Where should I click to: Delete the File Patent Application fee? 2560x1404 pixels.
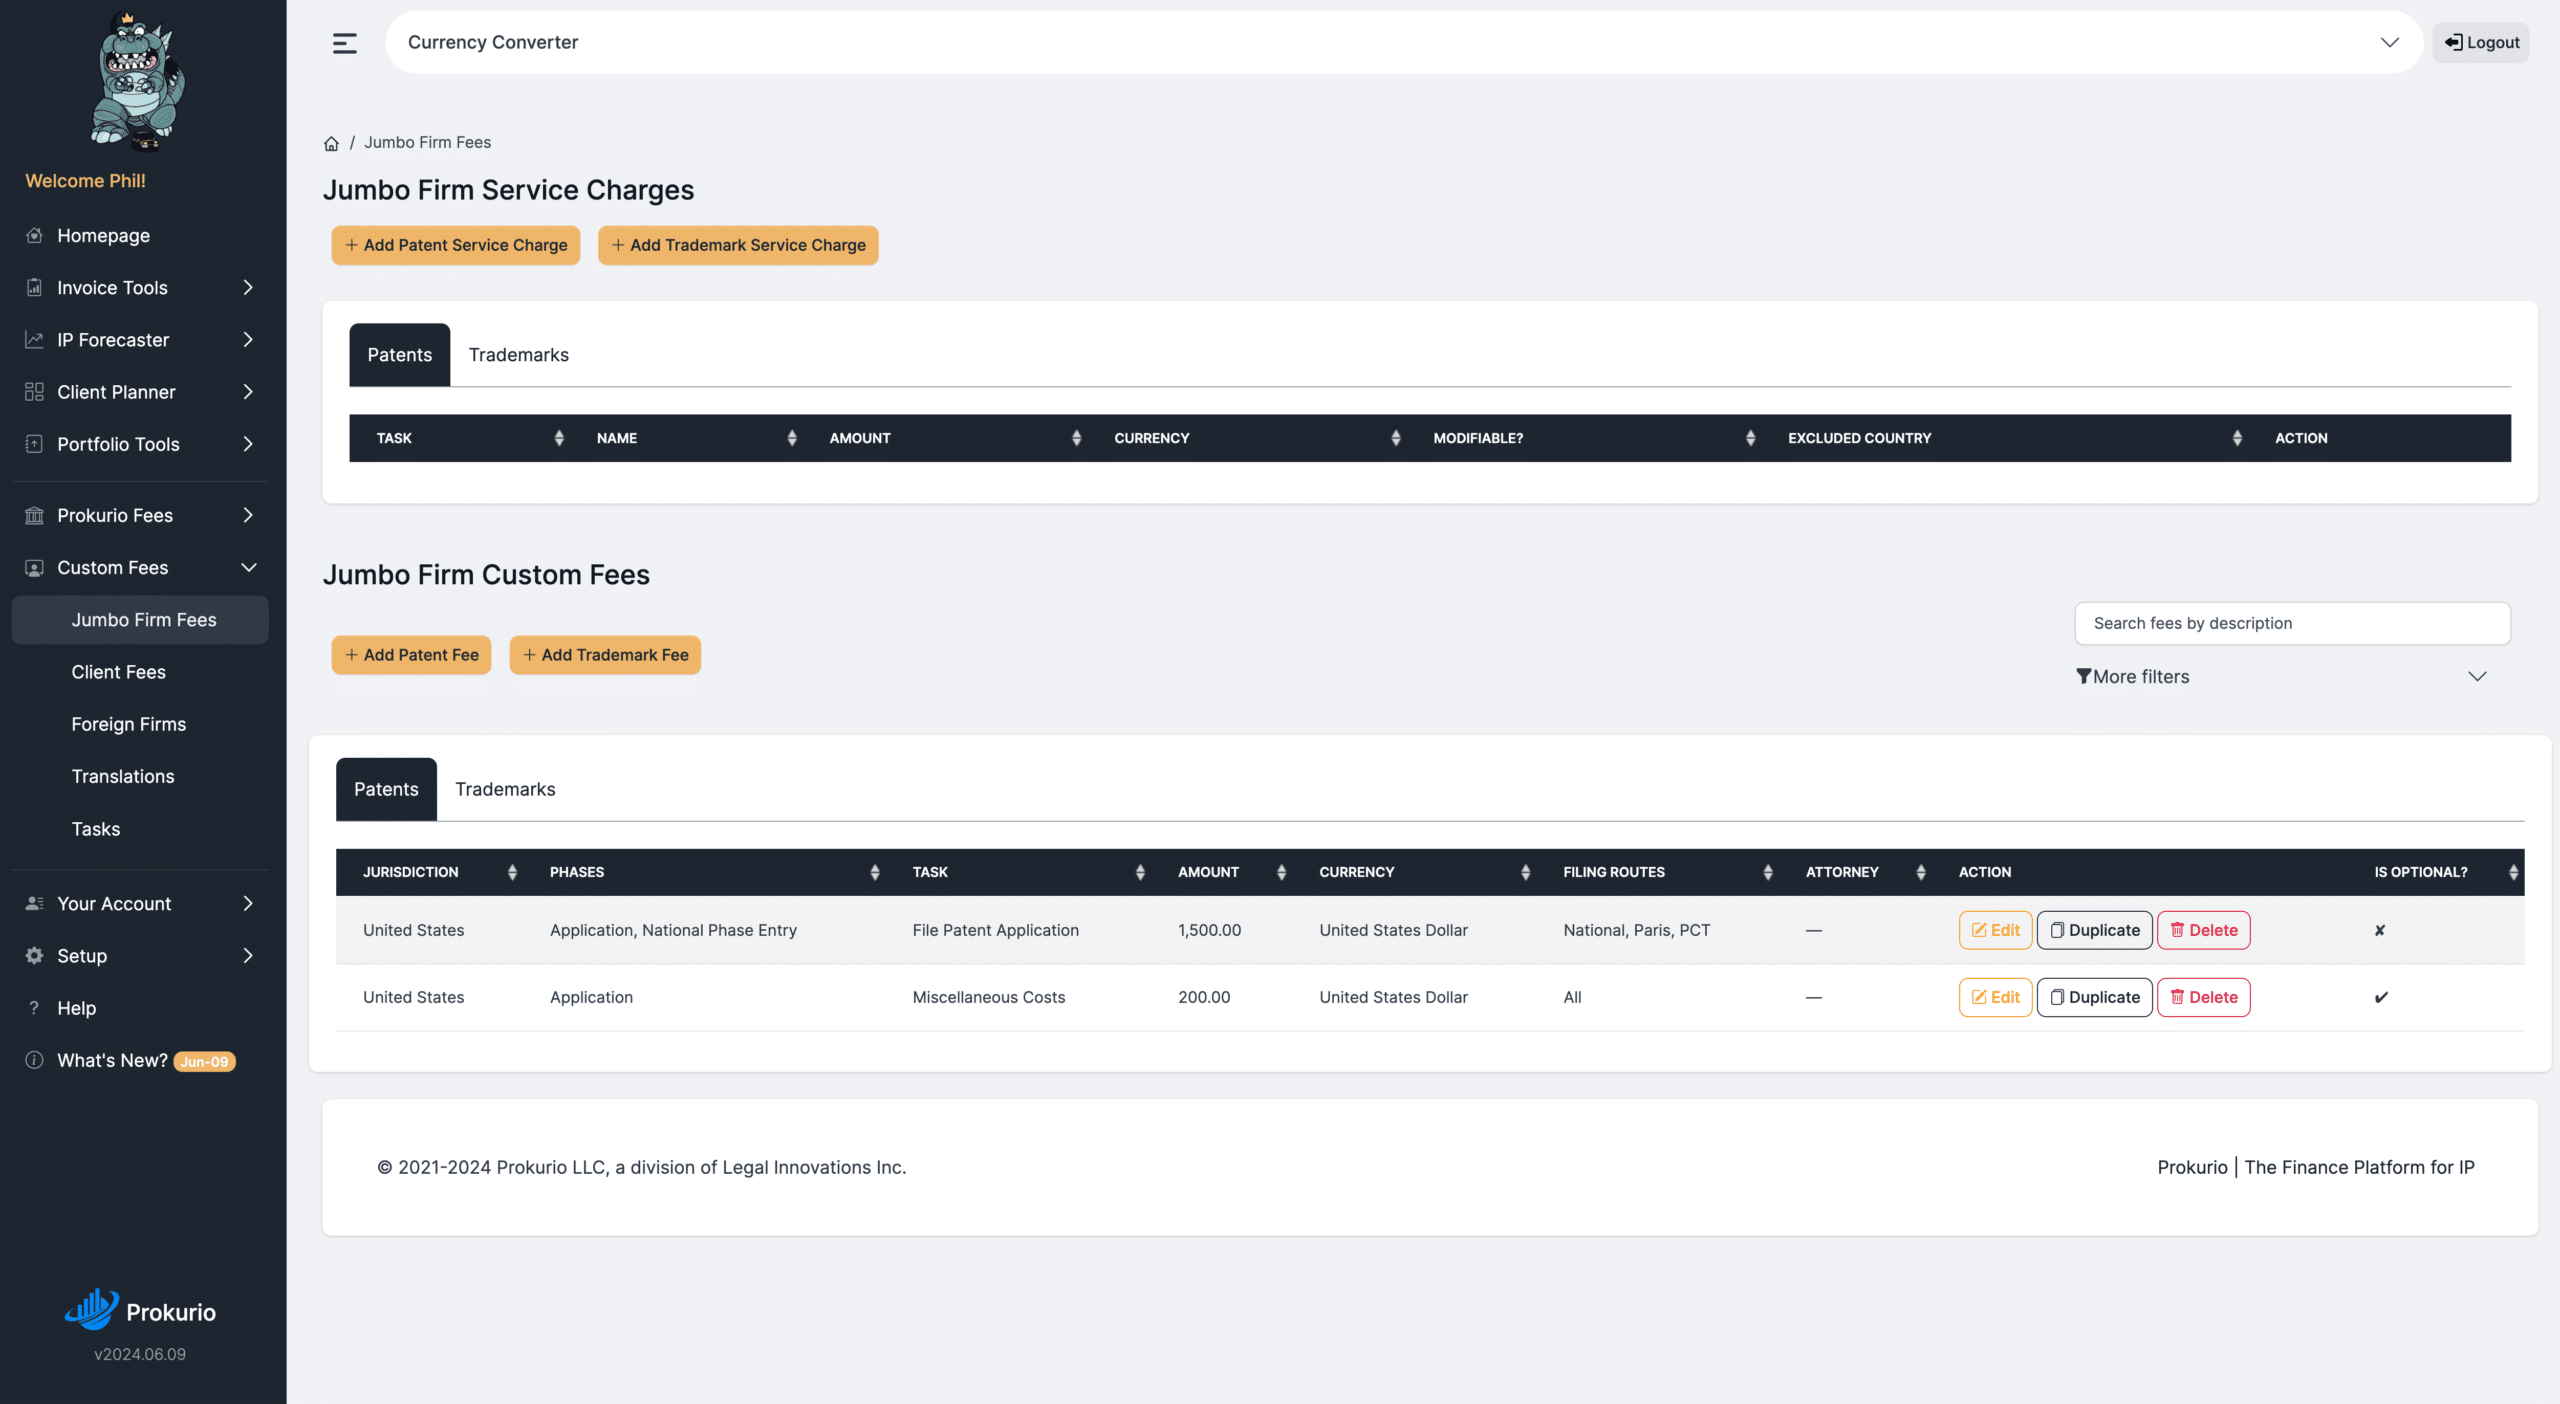pyautogui.click(x=2203, y=930)
